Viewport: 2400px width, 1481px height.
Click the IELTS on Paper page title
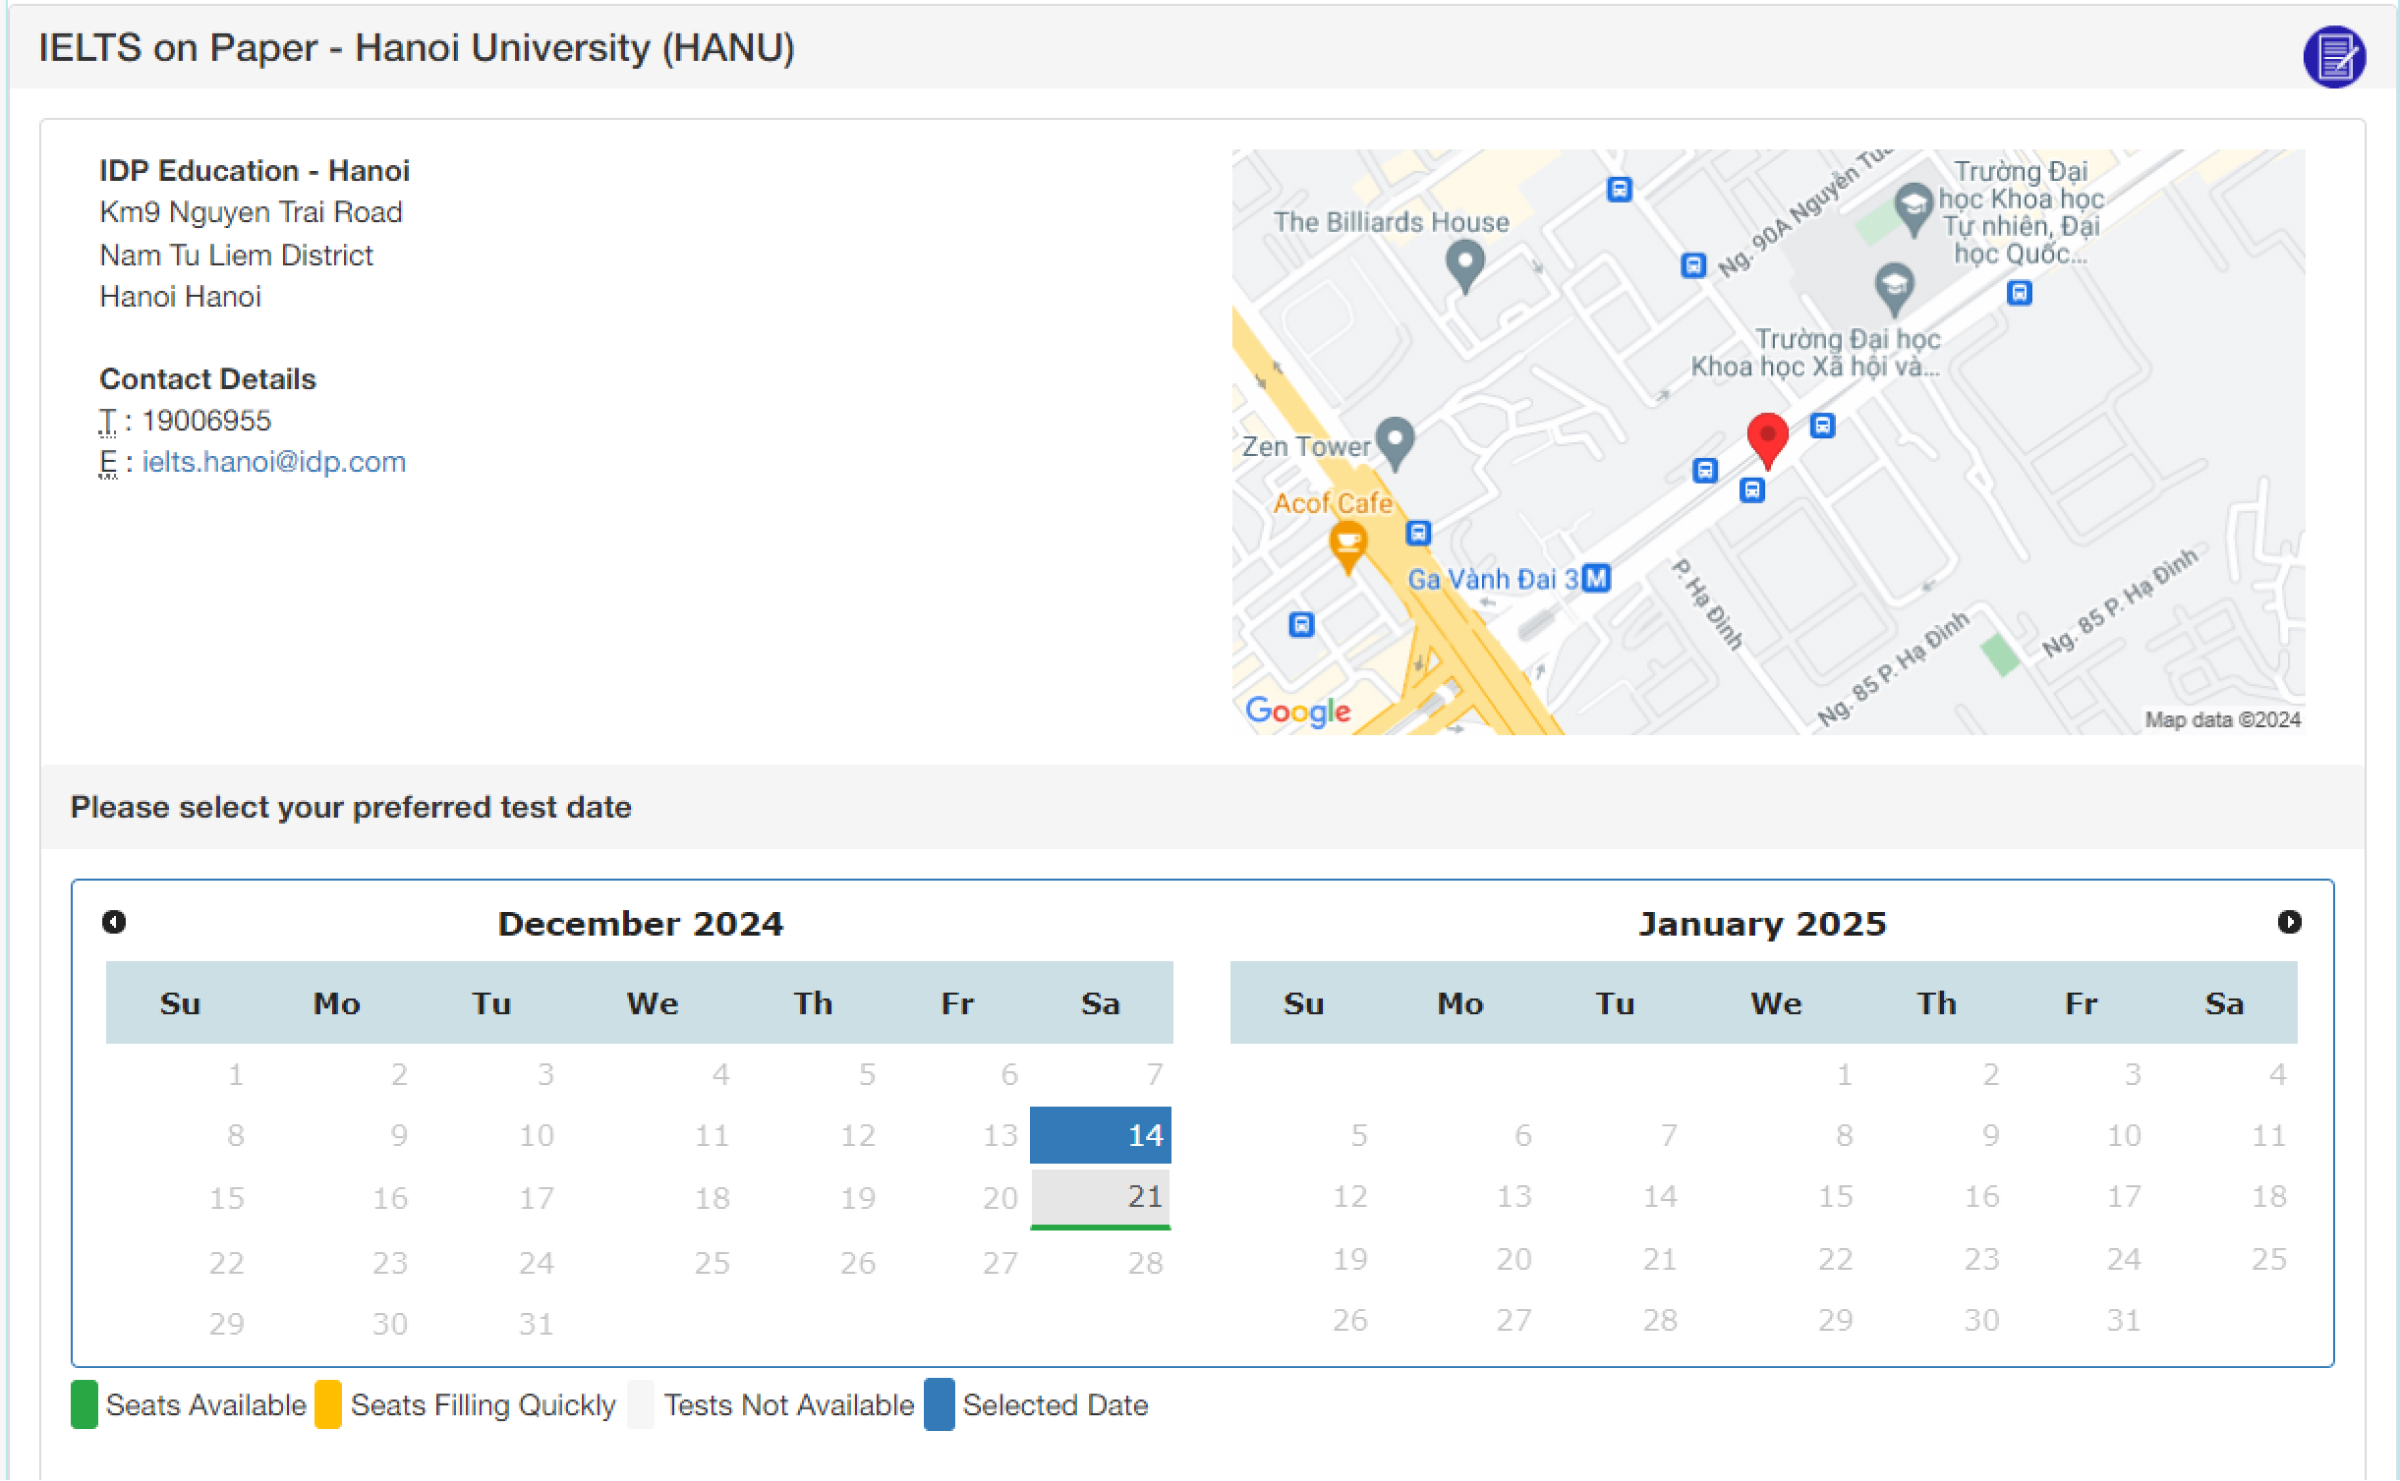tap(416, 48)
